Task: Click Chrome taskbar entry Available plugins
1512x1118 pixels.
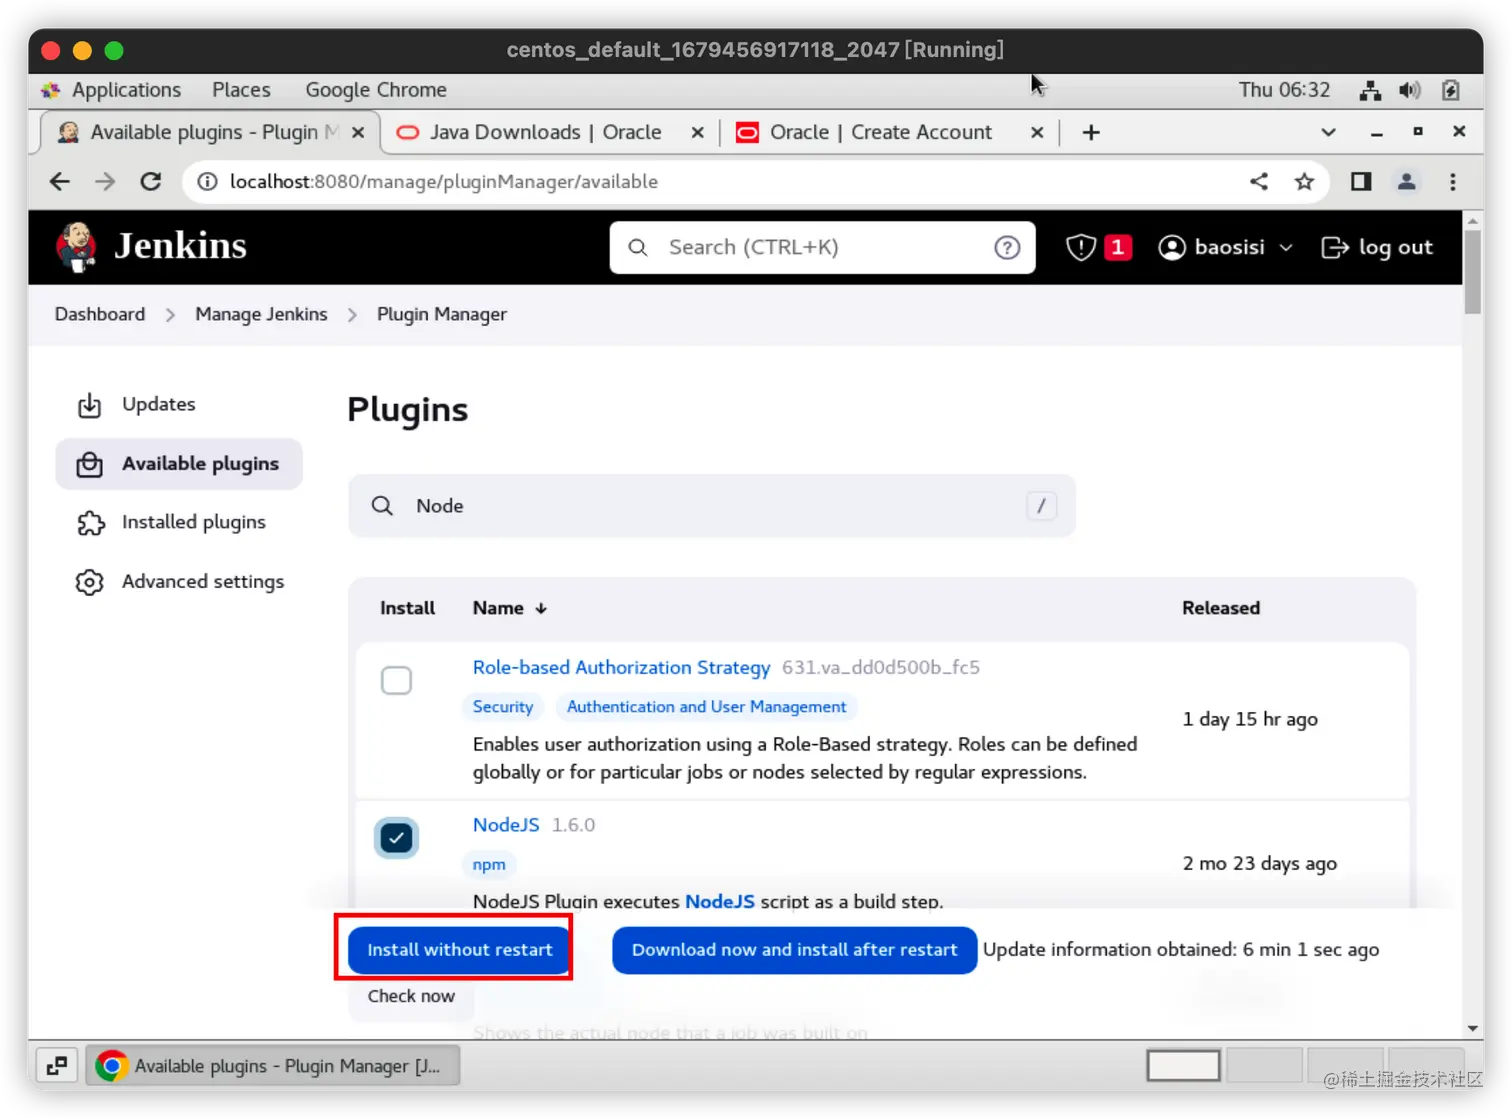Action: tap(273, 1066)
